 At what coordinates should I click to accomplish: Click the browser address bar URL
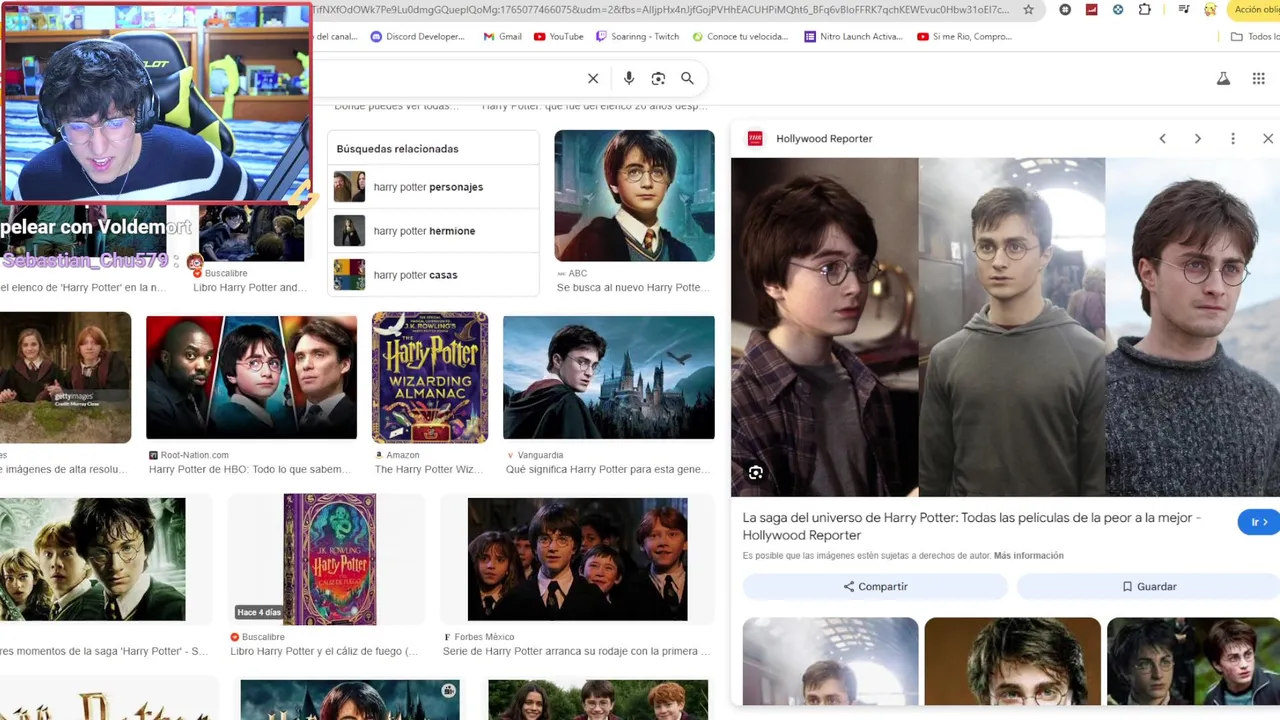(x=660, y=10)
